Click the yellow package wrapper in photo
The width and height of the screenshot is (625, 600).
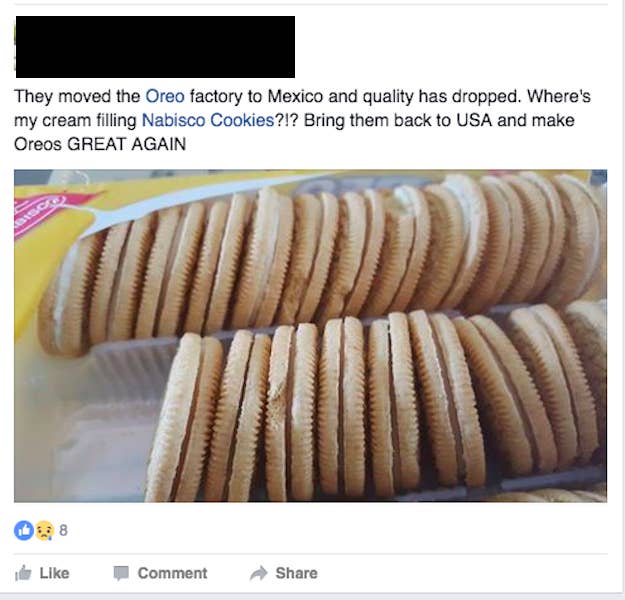[x=52, y=239]
